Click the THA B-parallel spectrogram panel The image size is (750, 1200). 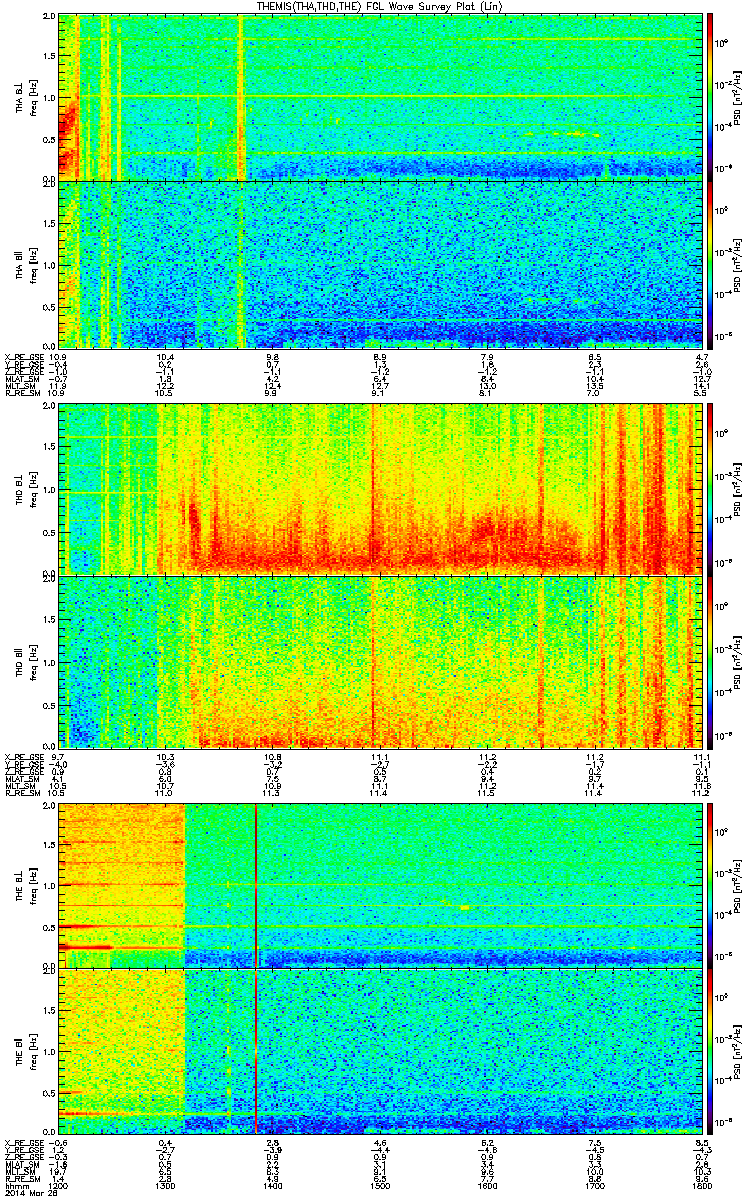381,263
